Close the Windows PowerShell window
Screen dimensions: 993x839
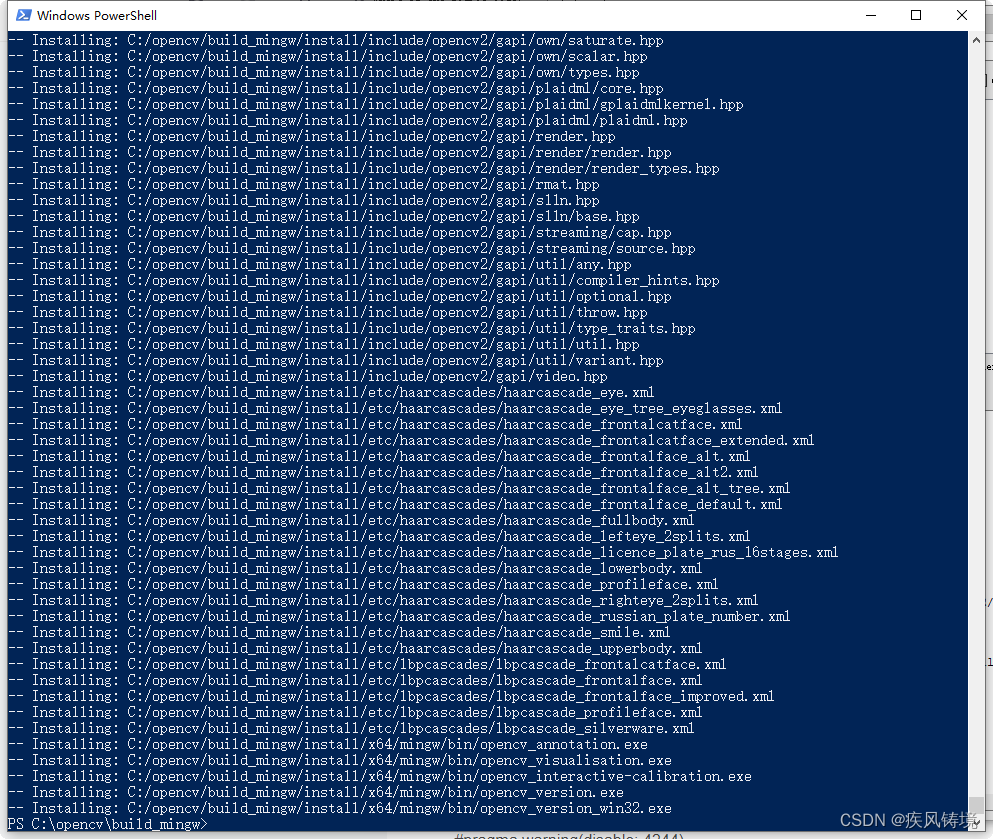[x=961, y=15]
